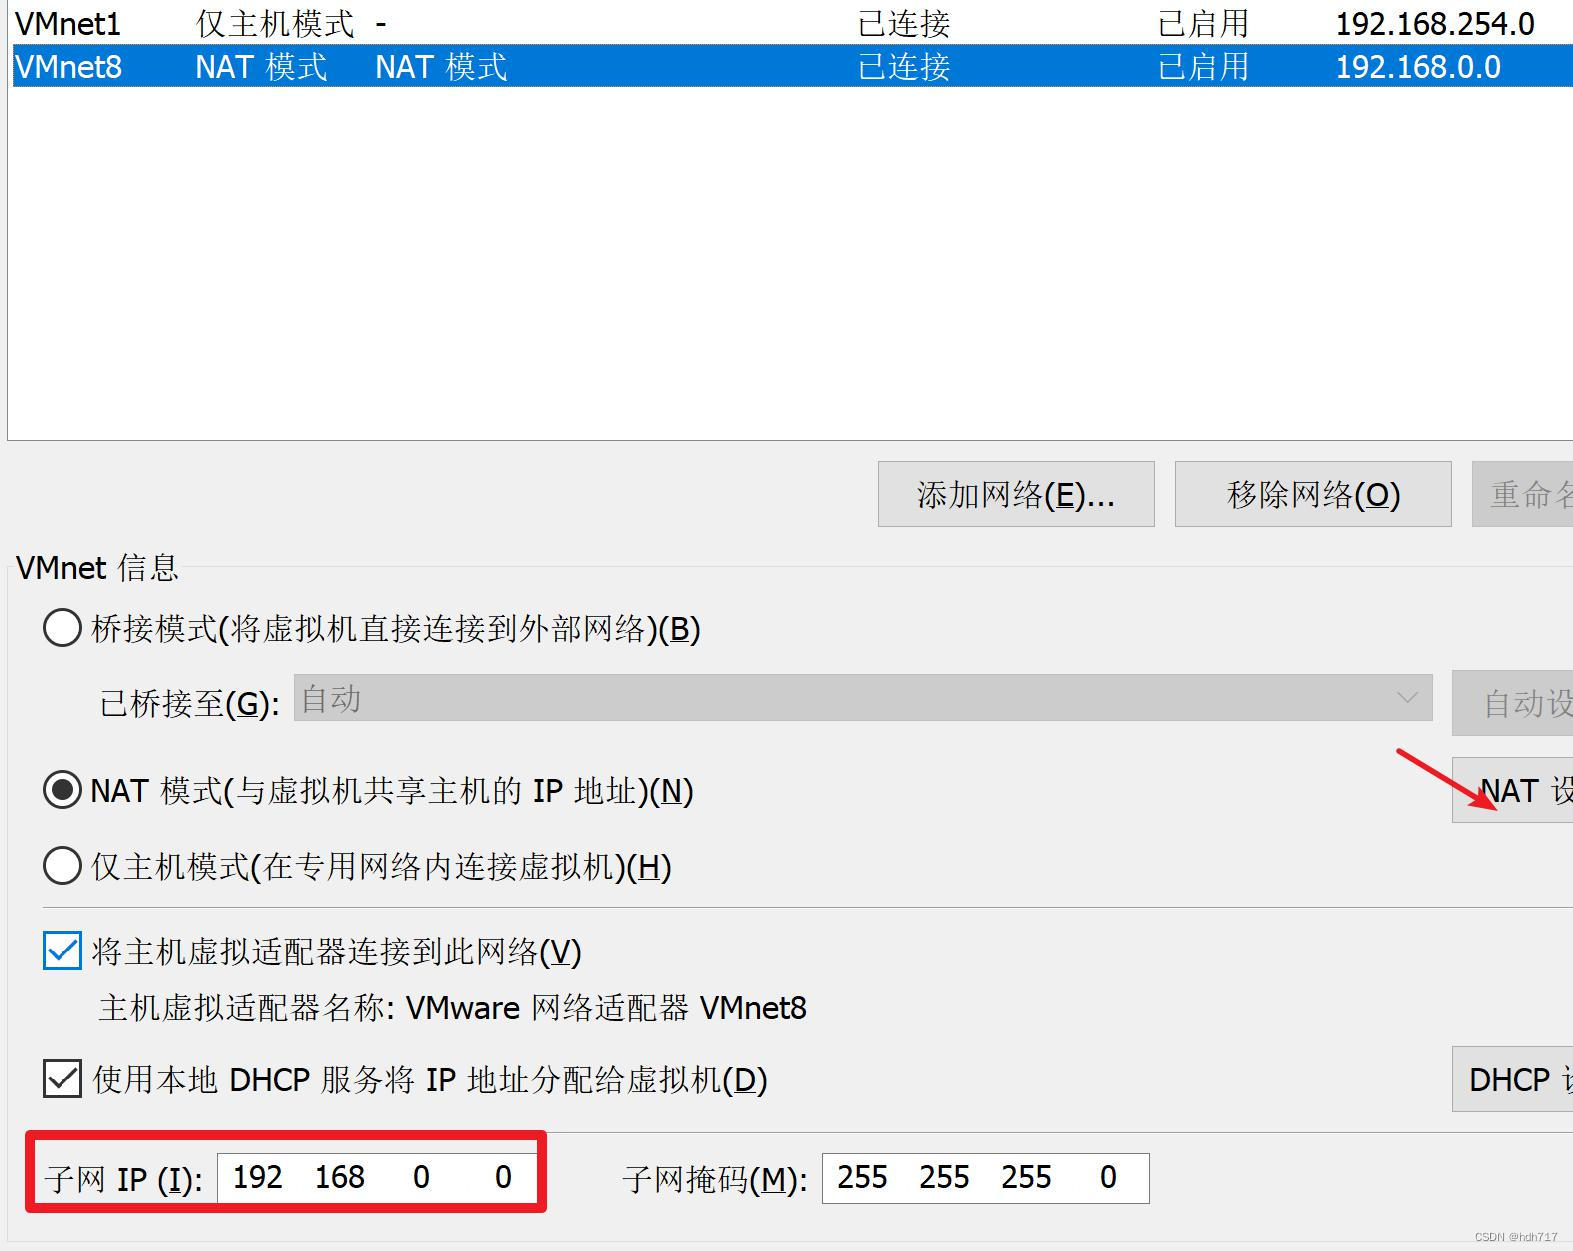Viewport: 1573px width, 1251px height.
Task: Click 仅主机模式 type cell for VMnet1
Action: point(275,23)
